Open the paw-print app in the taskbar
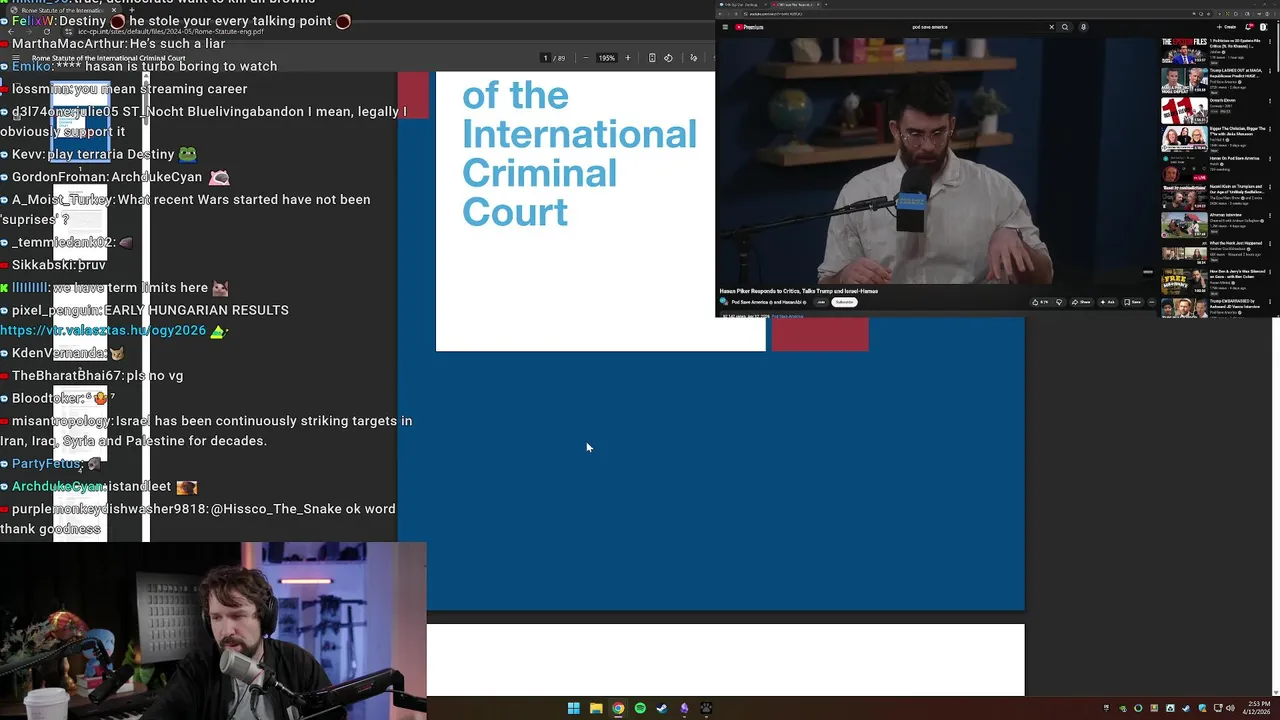 706,708
